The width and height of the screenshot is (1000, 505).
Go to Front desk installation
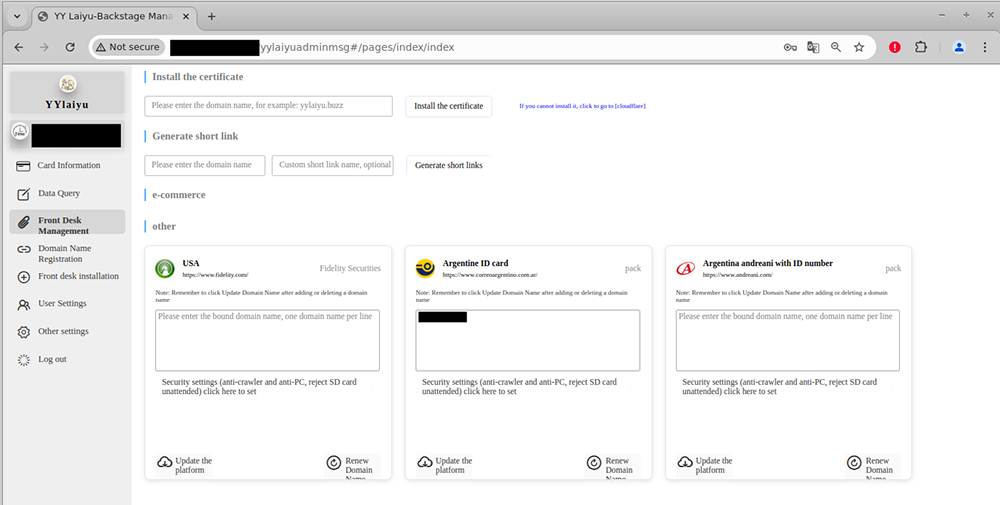point(77,277)
